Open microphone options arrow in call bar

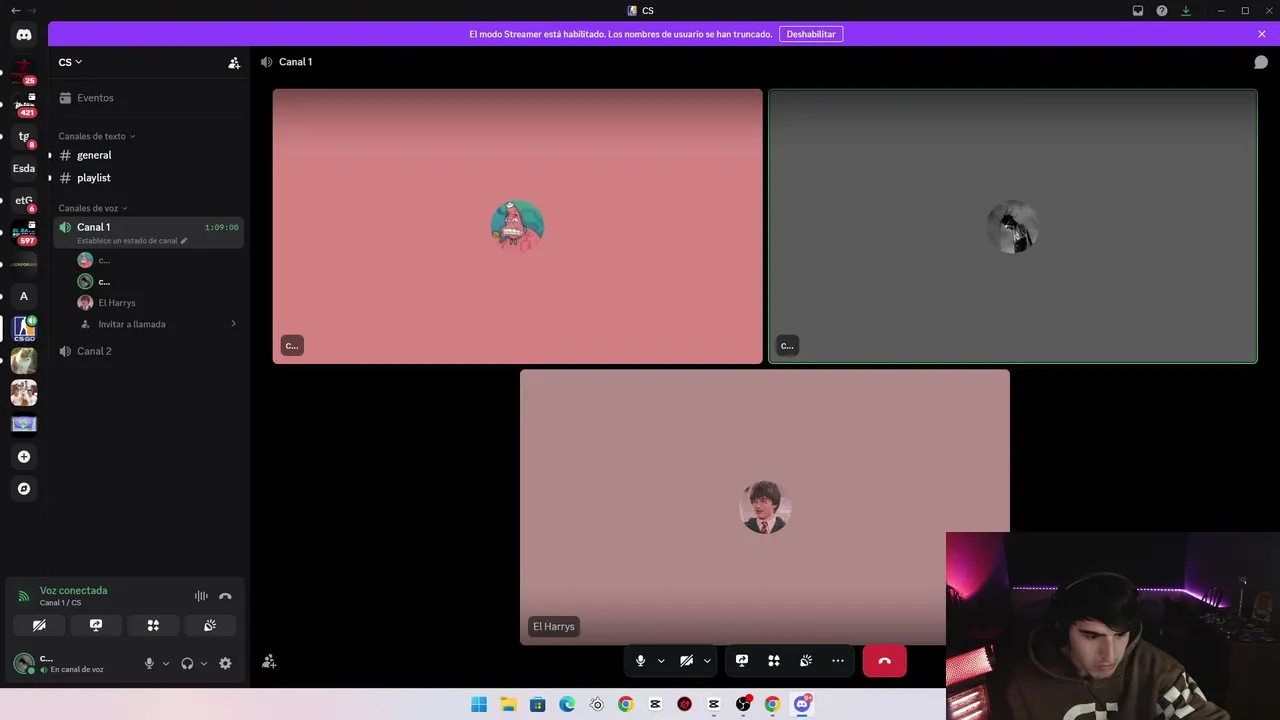[x=661, y=661]
